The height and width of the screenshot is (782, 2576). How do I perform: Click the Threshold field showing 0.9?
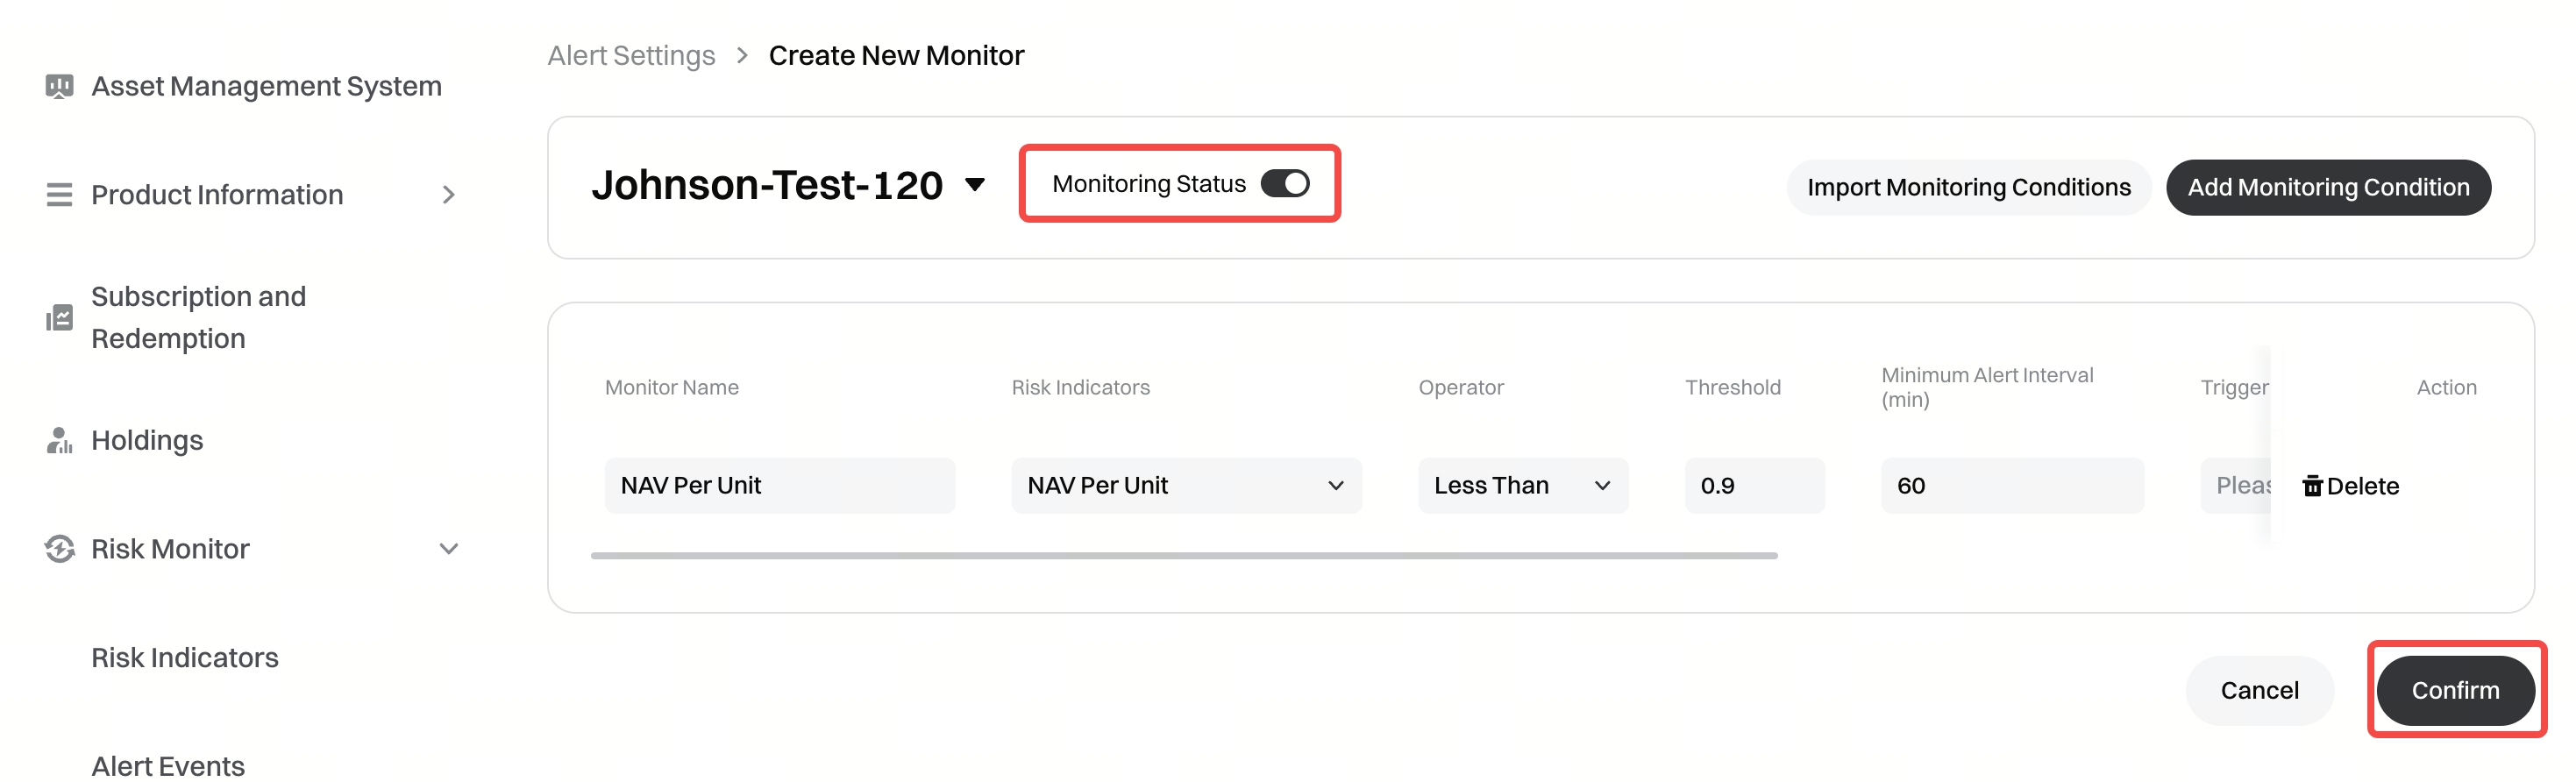[x=1754, y=486]
